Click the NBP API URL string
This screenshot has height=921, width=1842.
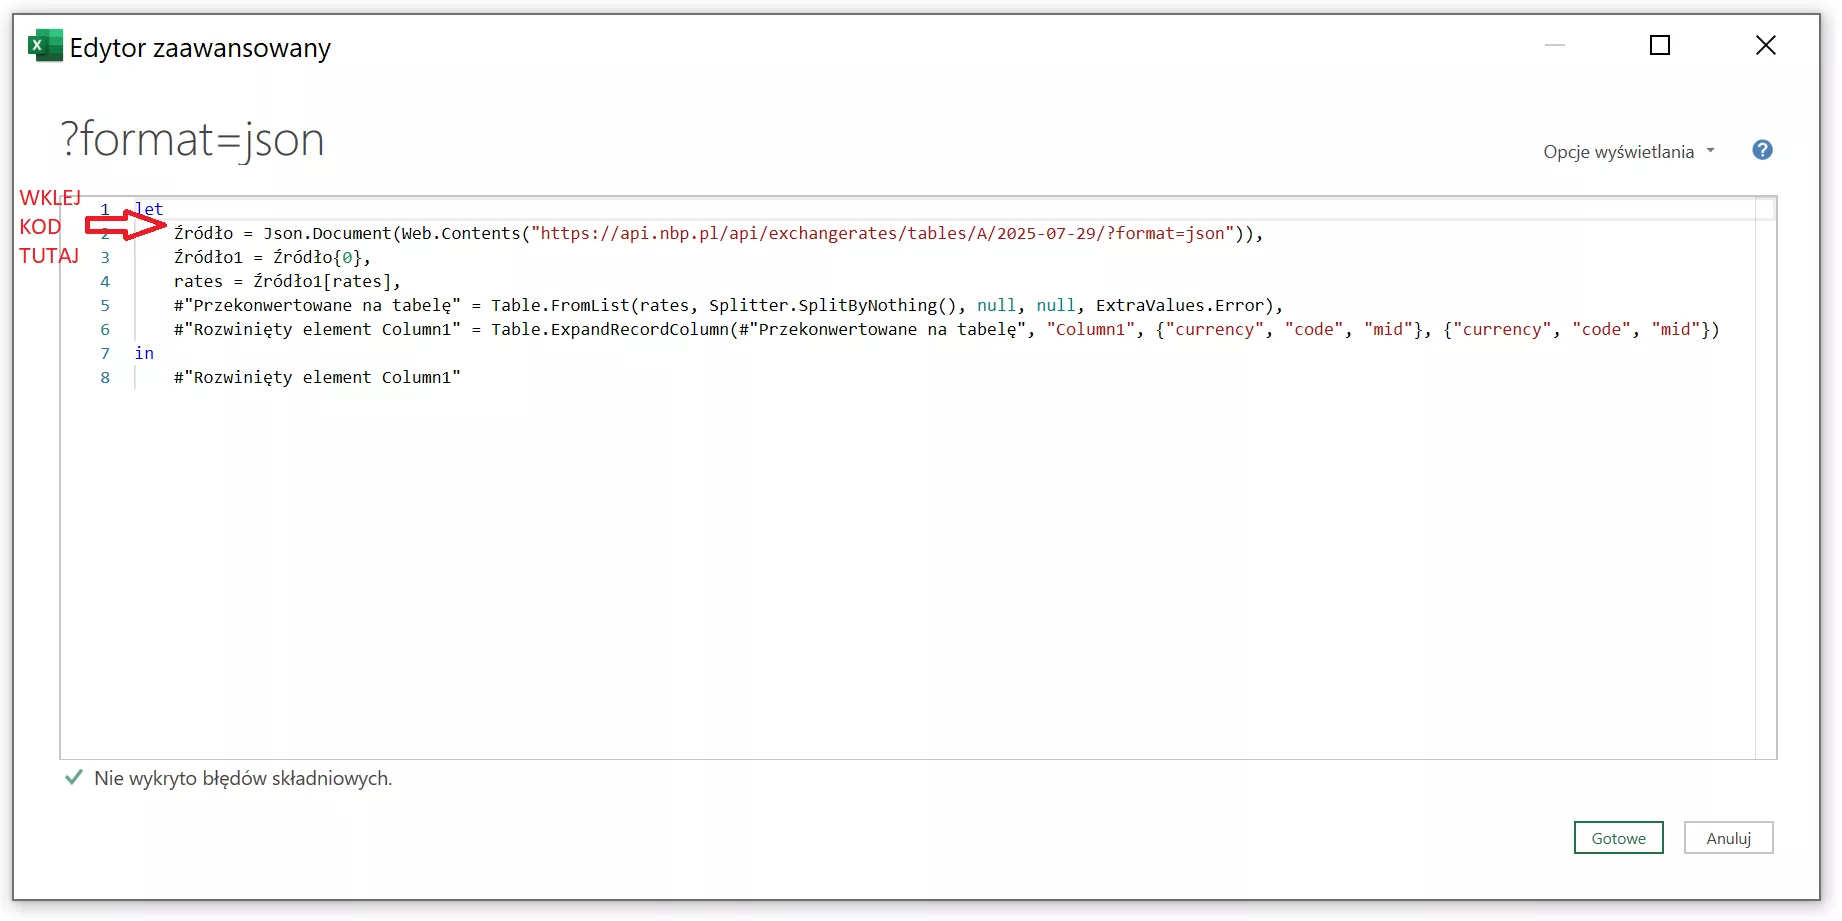(x=882, y=234)
